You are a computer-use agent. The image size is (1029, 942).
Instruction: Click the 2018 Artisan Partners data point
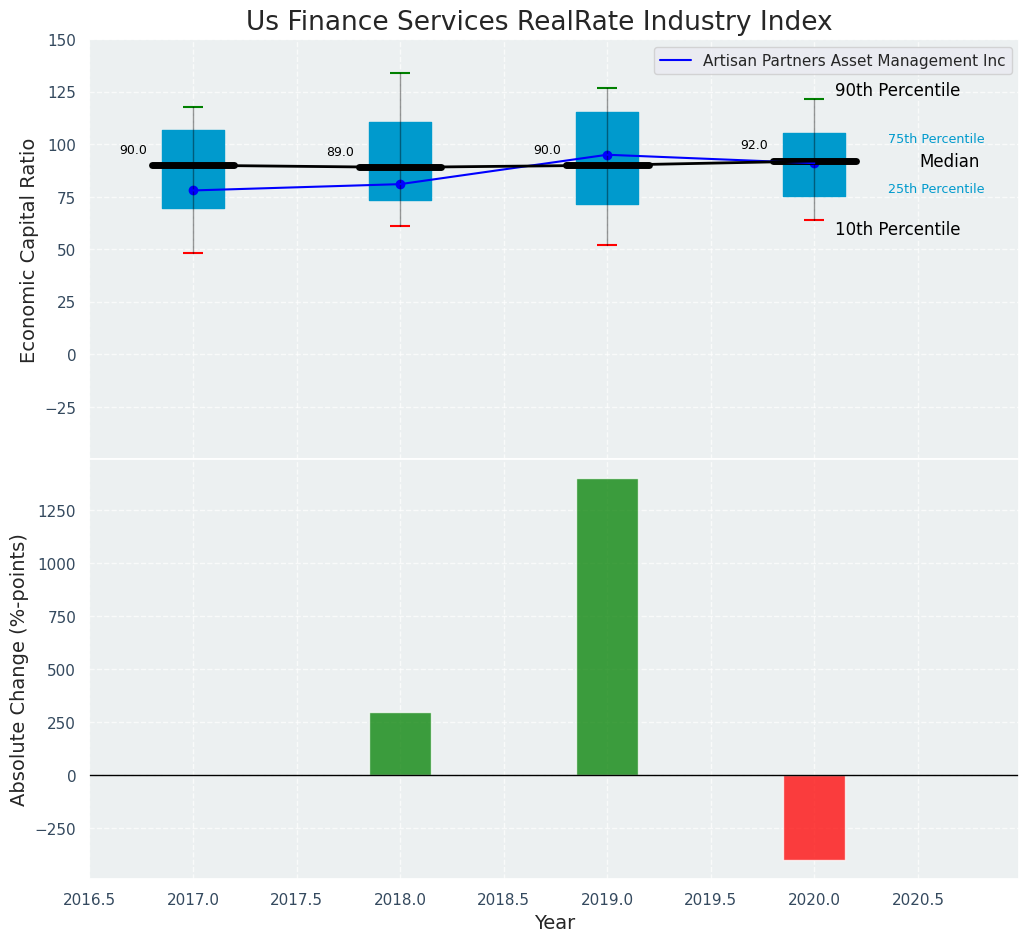coord(400,184)
